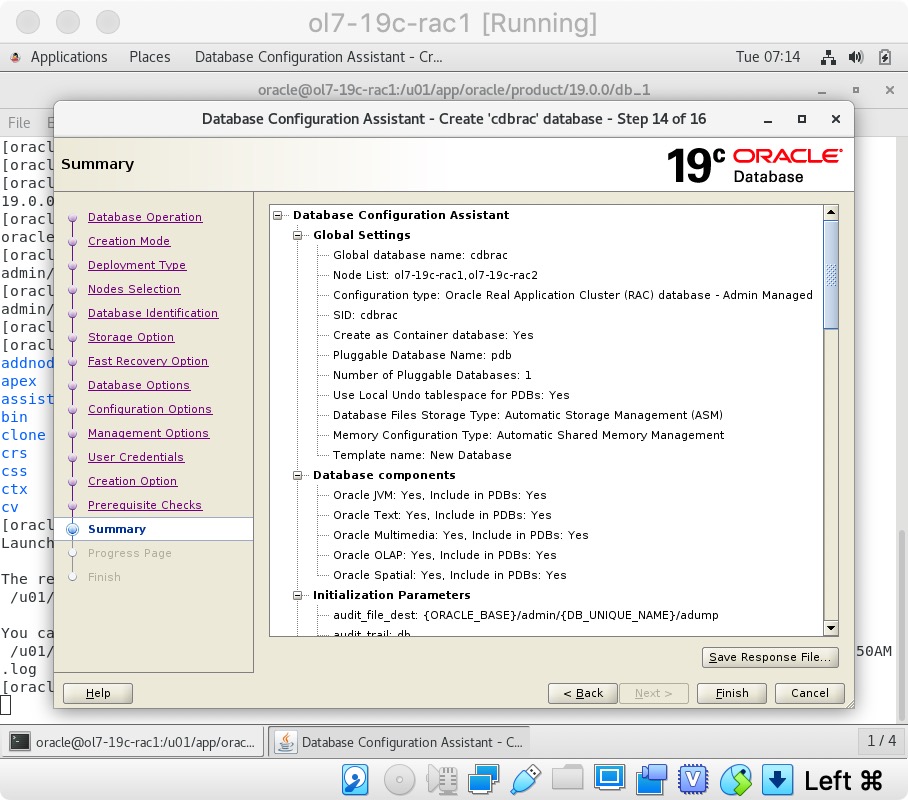Select Template name: New Database row
Viewport: 908px width, 800px height.
[422, 455]
